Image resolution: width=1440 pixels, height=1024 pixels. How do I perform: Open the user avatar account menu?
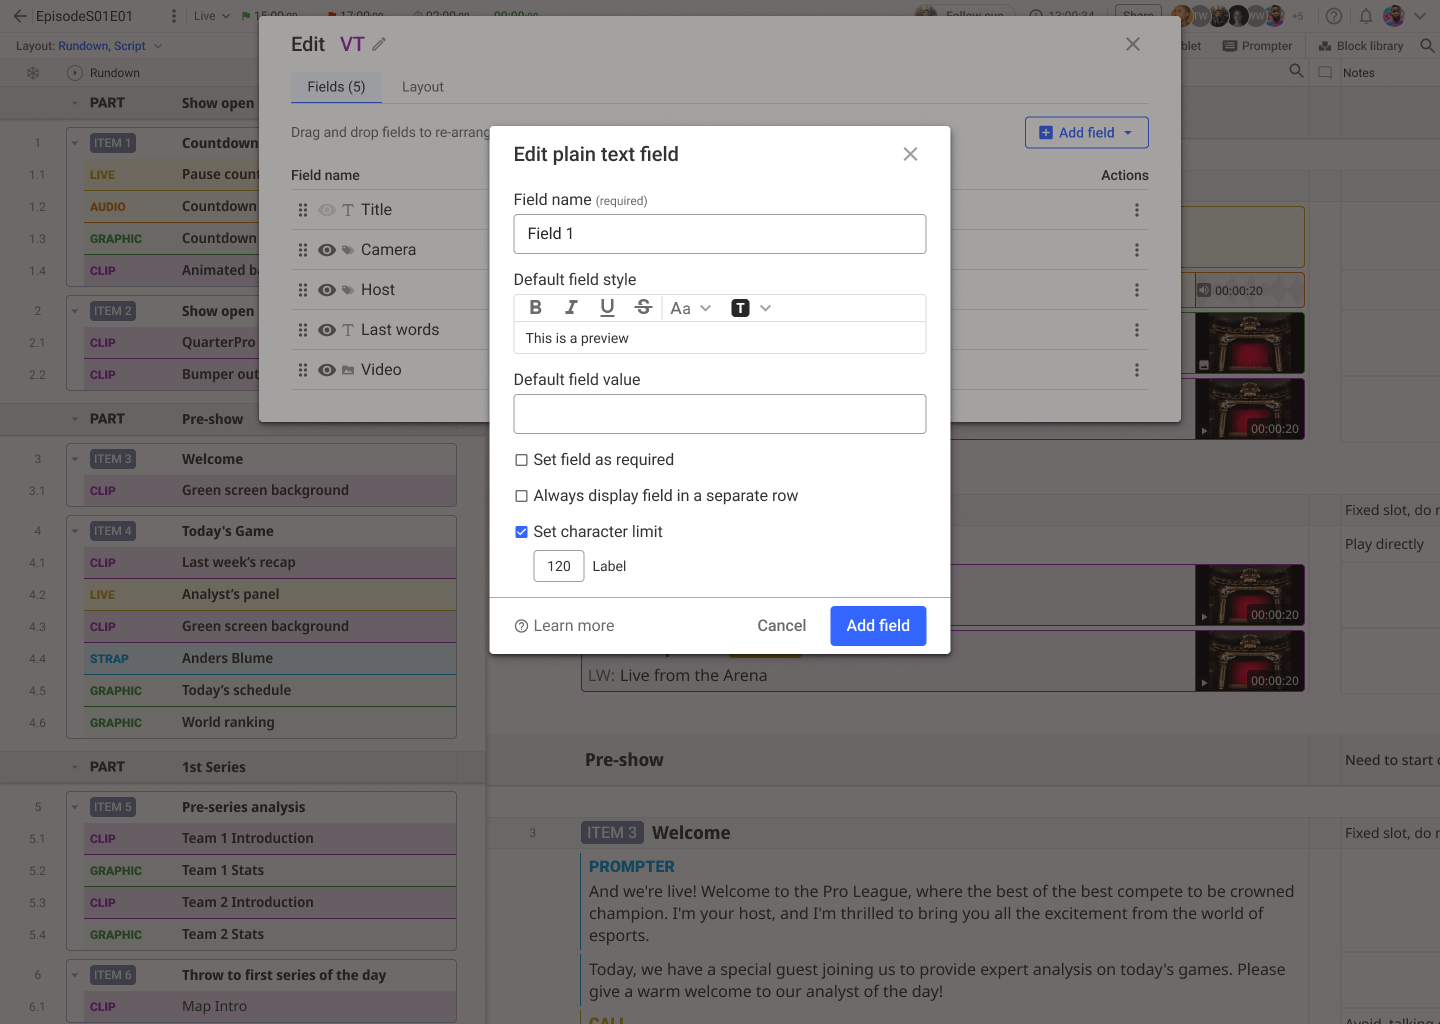click(1394, 16)
